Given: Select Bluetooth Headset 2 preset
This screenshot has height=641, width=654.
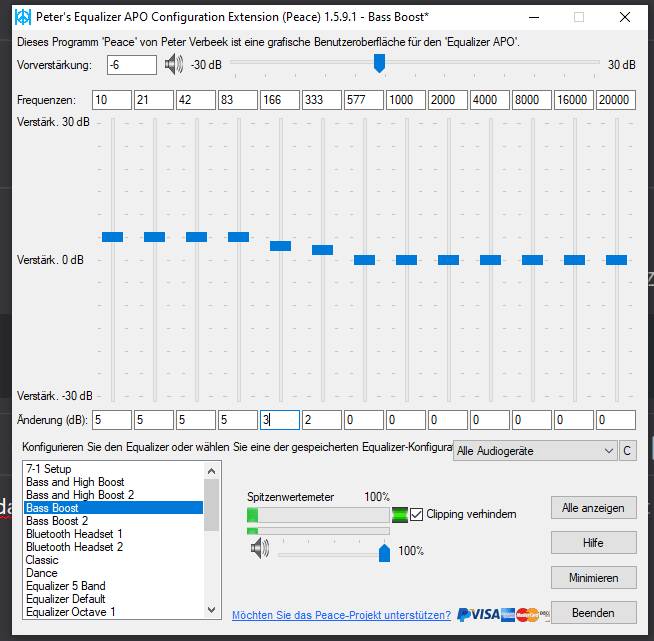Looking at the screenshot, I should pos(113,547).
